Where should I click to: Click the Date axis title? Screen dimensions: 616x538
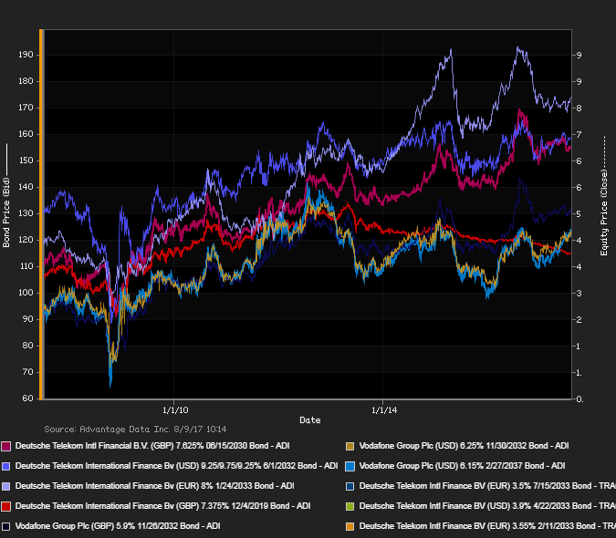click(x=310, y=420)
